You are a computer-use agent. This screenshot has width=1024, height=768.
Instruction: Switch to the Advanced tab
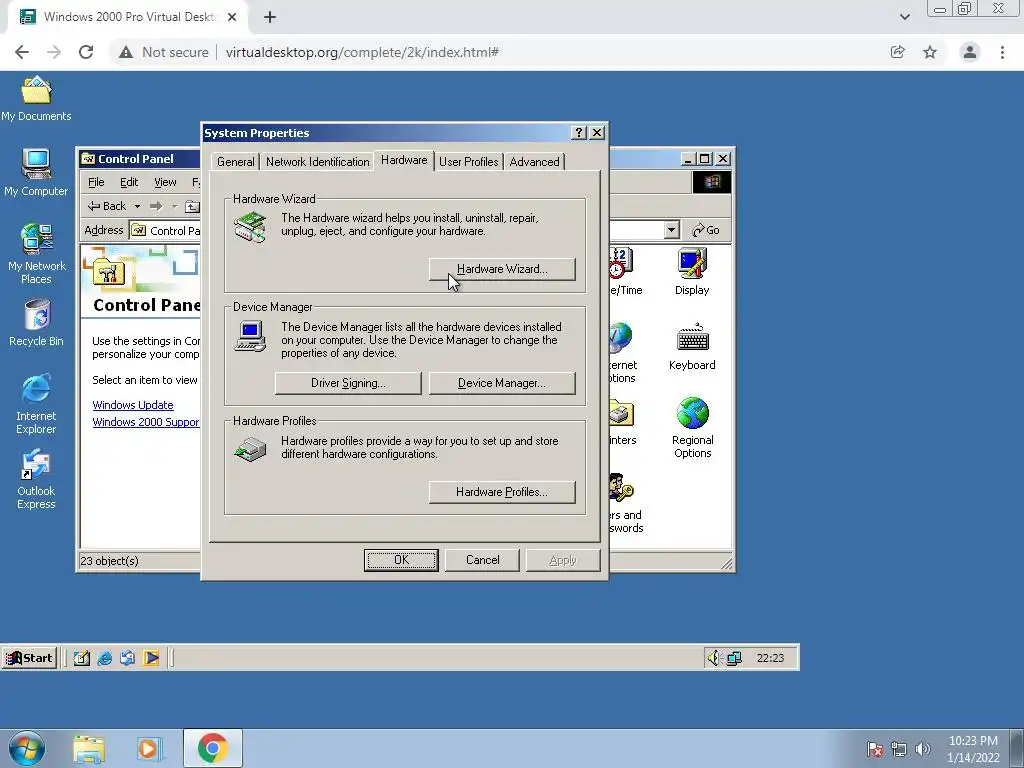click(x=534, y=162)
